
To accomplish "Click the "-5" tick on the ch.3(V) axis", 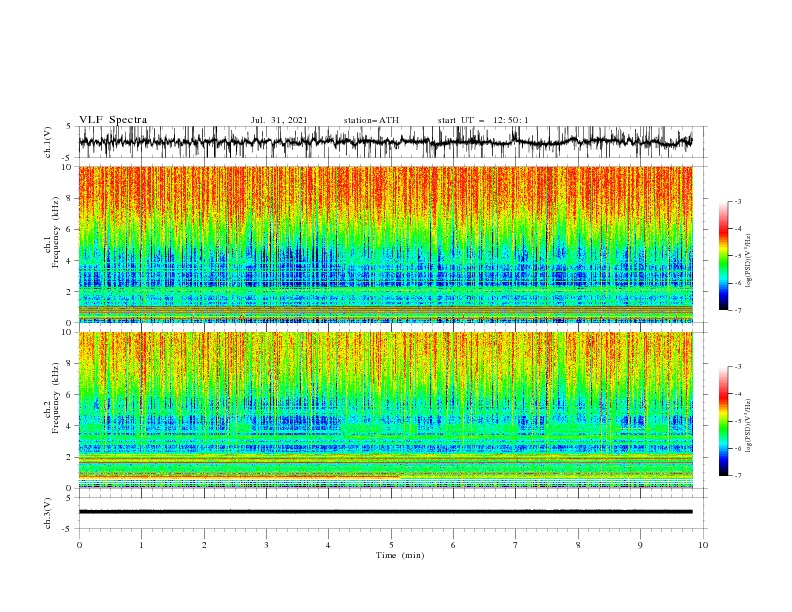I will coord(68,529).
